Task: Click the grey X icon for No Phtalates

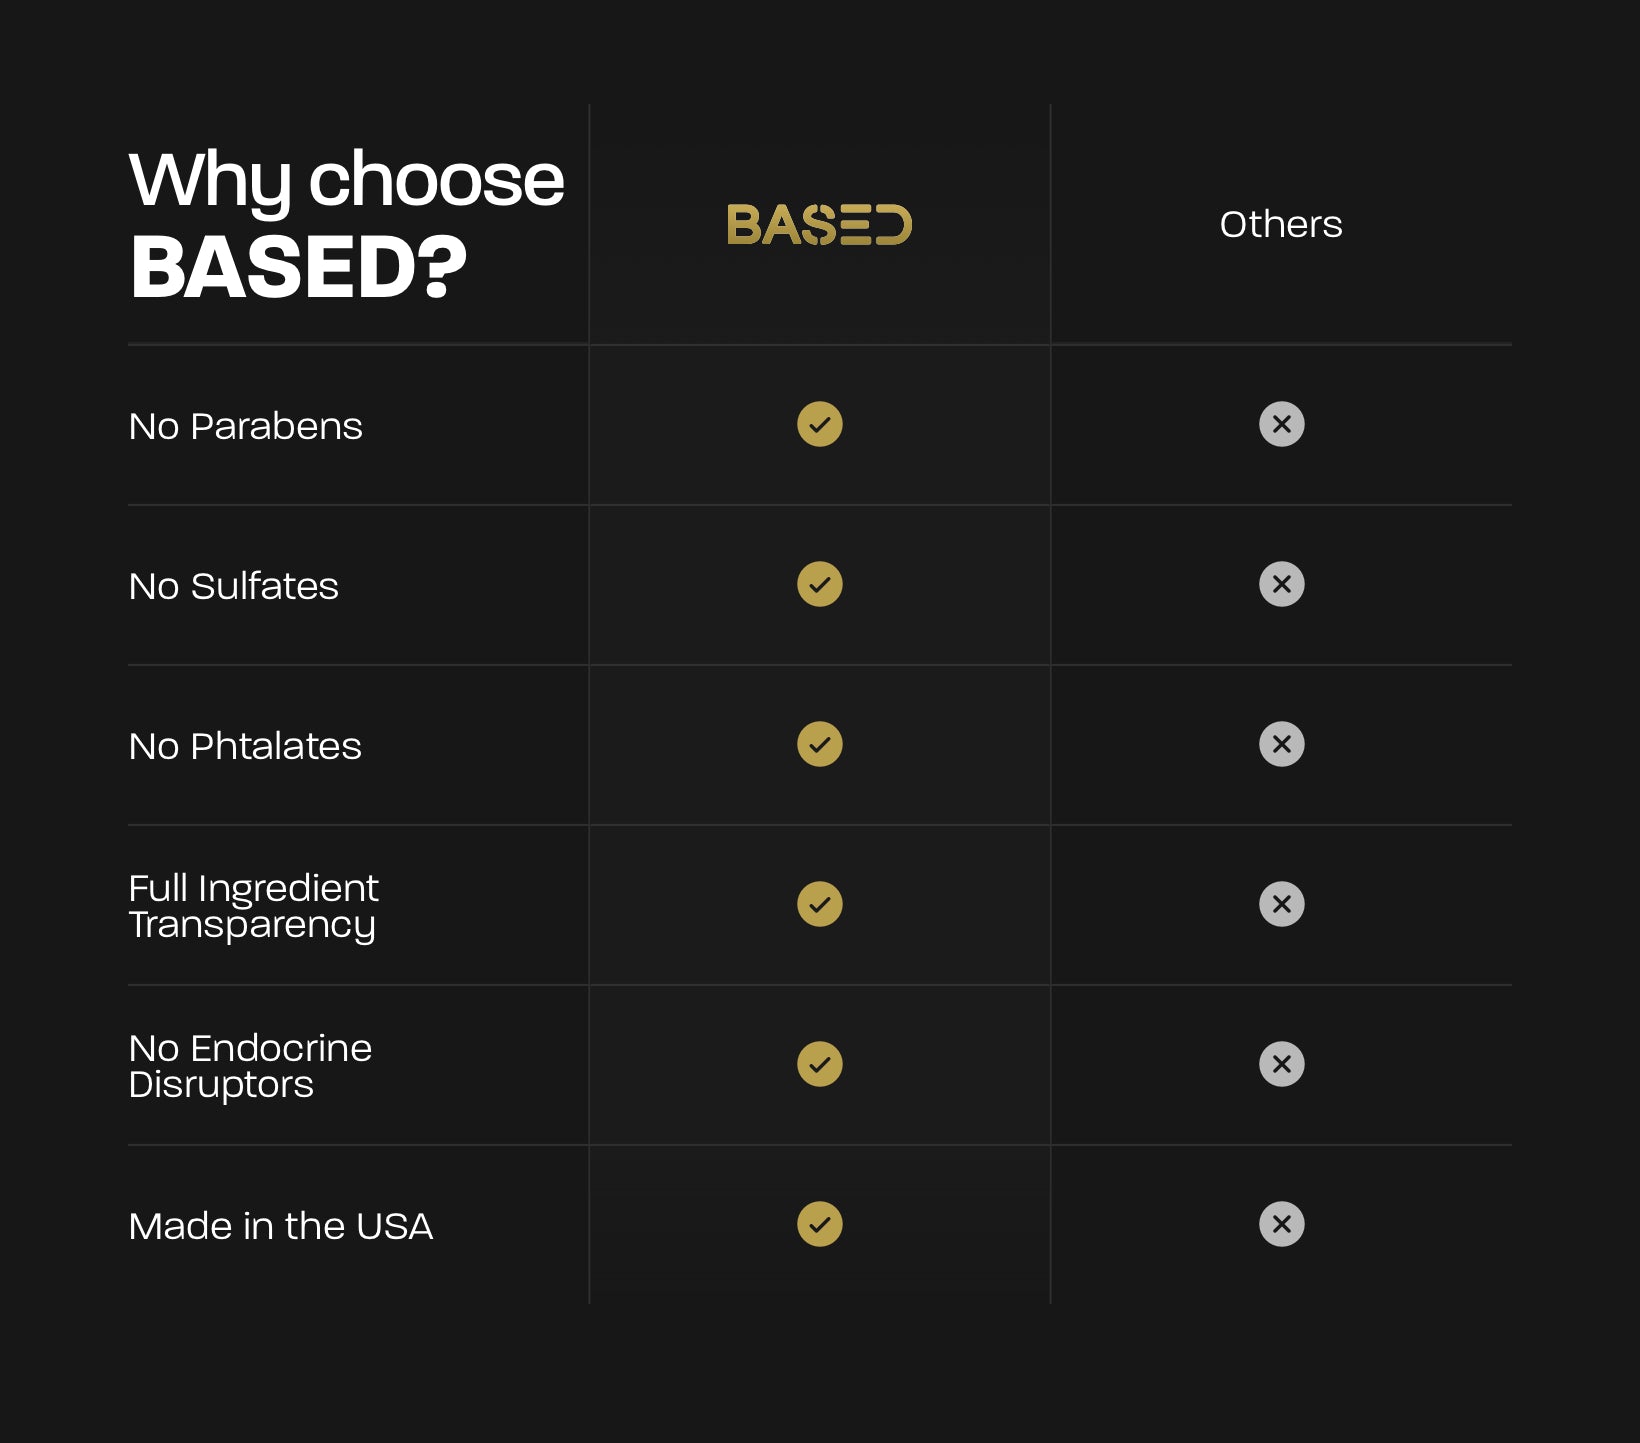Action: (1282, 744)
